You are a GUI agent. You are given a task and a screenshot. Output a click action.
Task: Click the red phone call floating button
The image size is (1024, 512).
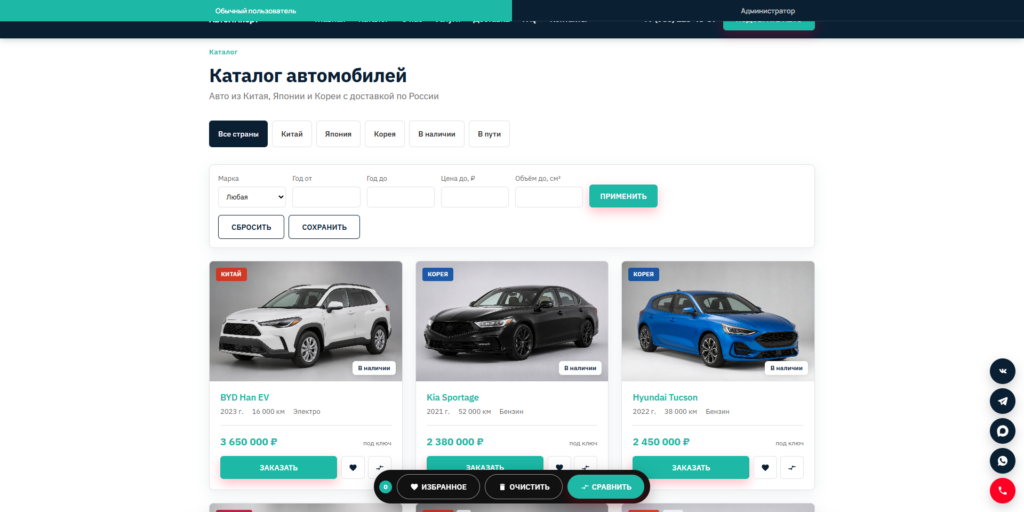tap(1002, 491)
